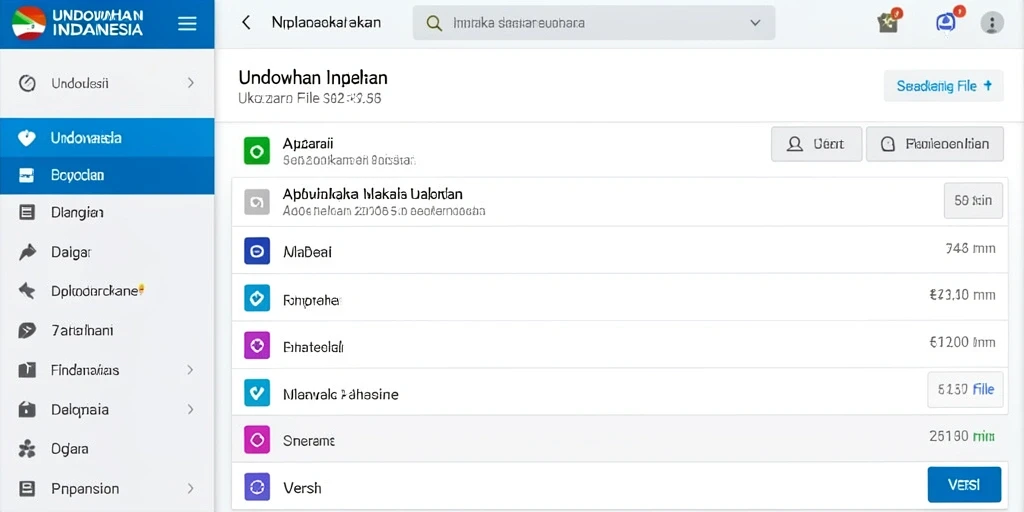Screen dimensions: 1024x512
Task: Click the MaDeai row name
Action: [308, 251]
